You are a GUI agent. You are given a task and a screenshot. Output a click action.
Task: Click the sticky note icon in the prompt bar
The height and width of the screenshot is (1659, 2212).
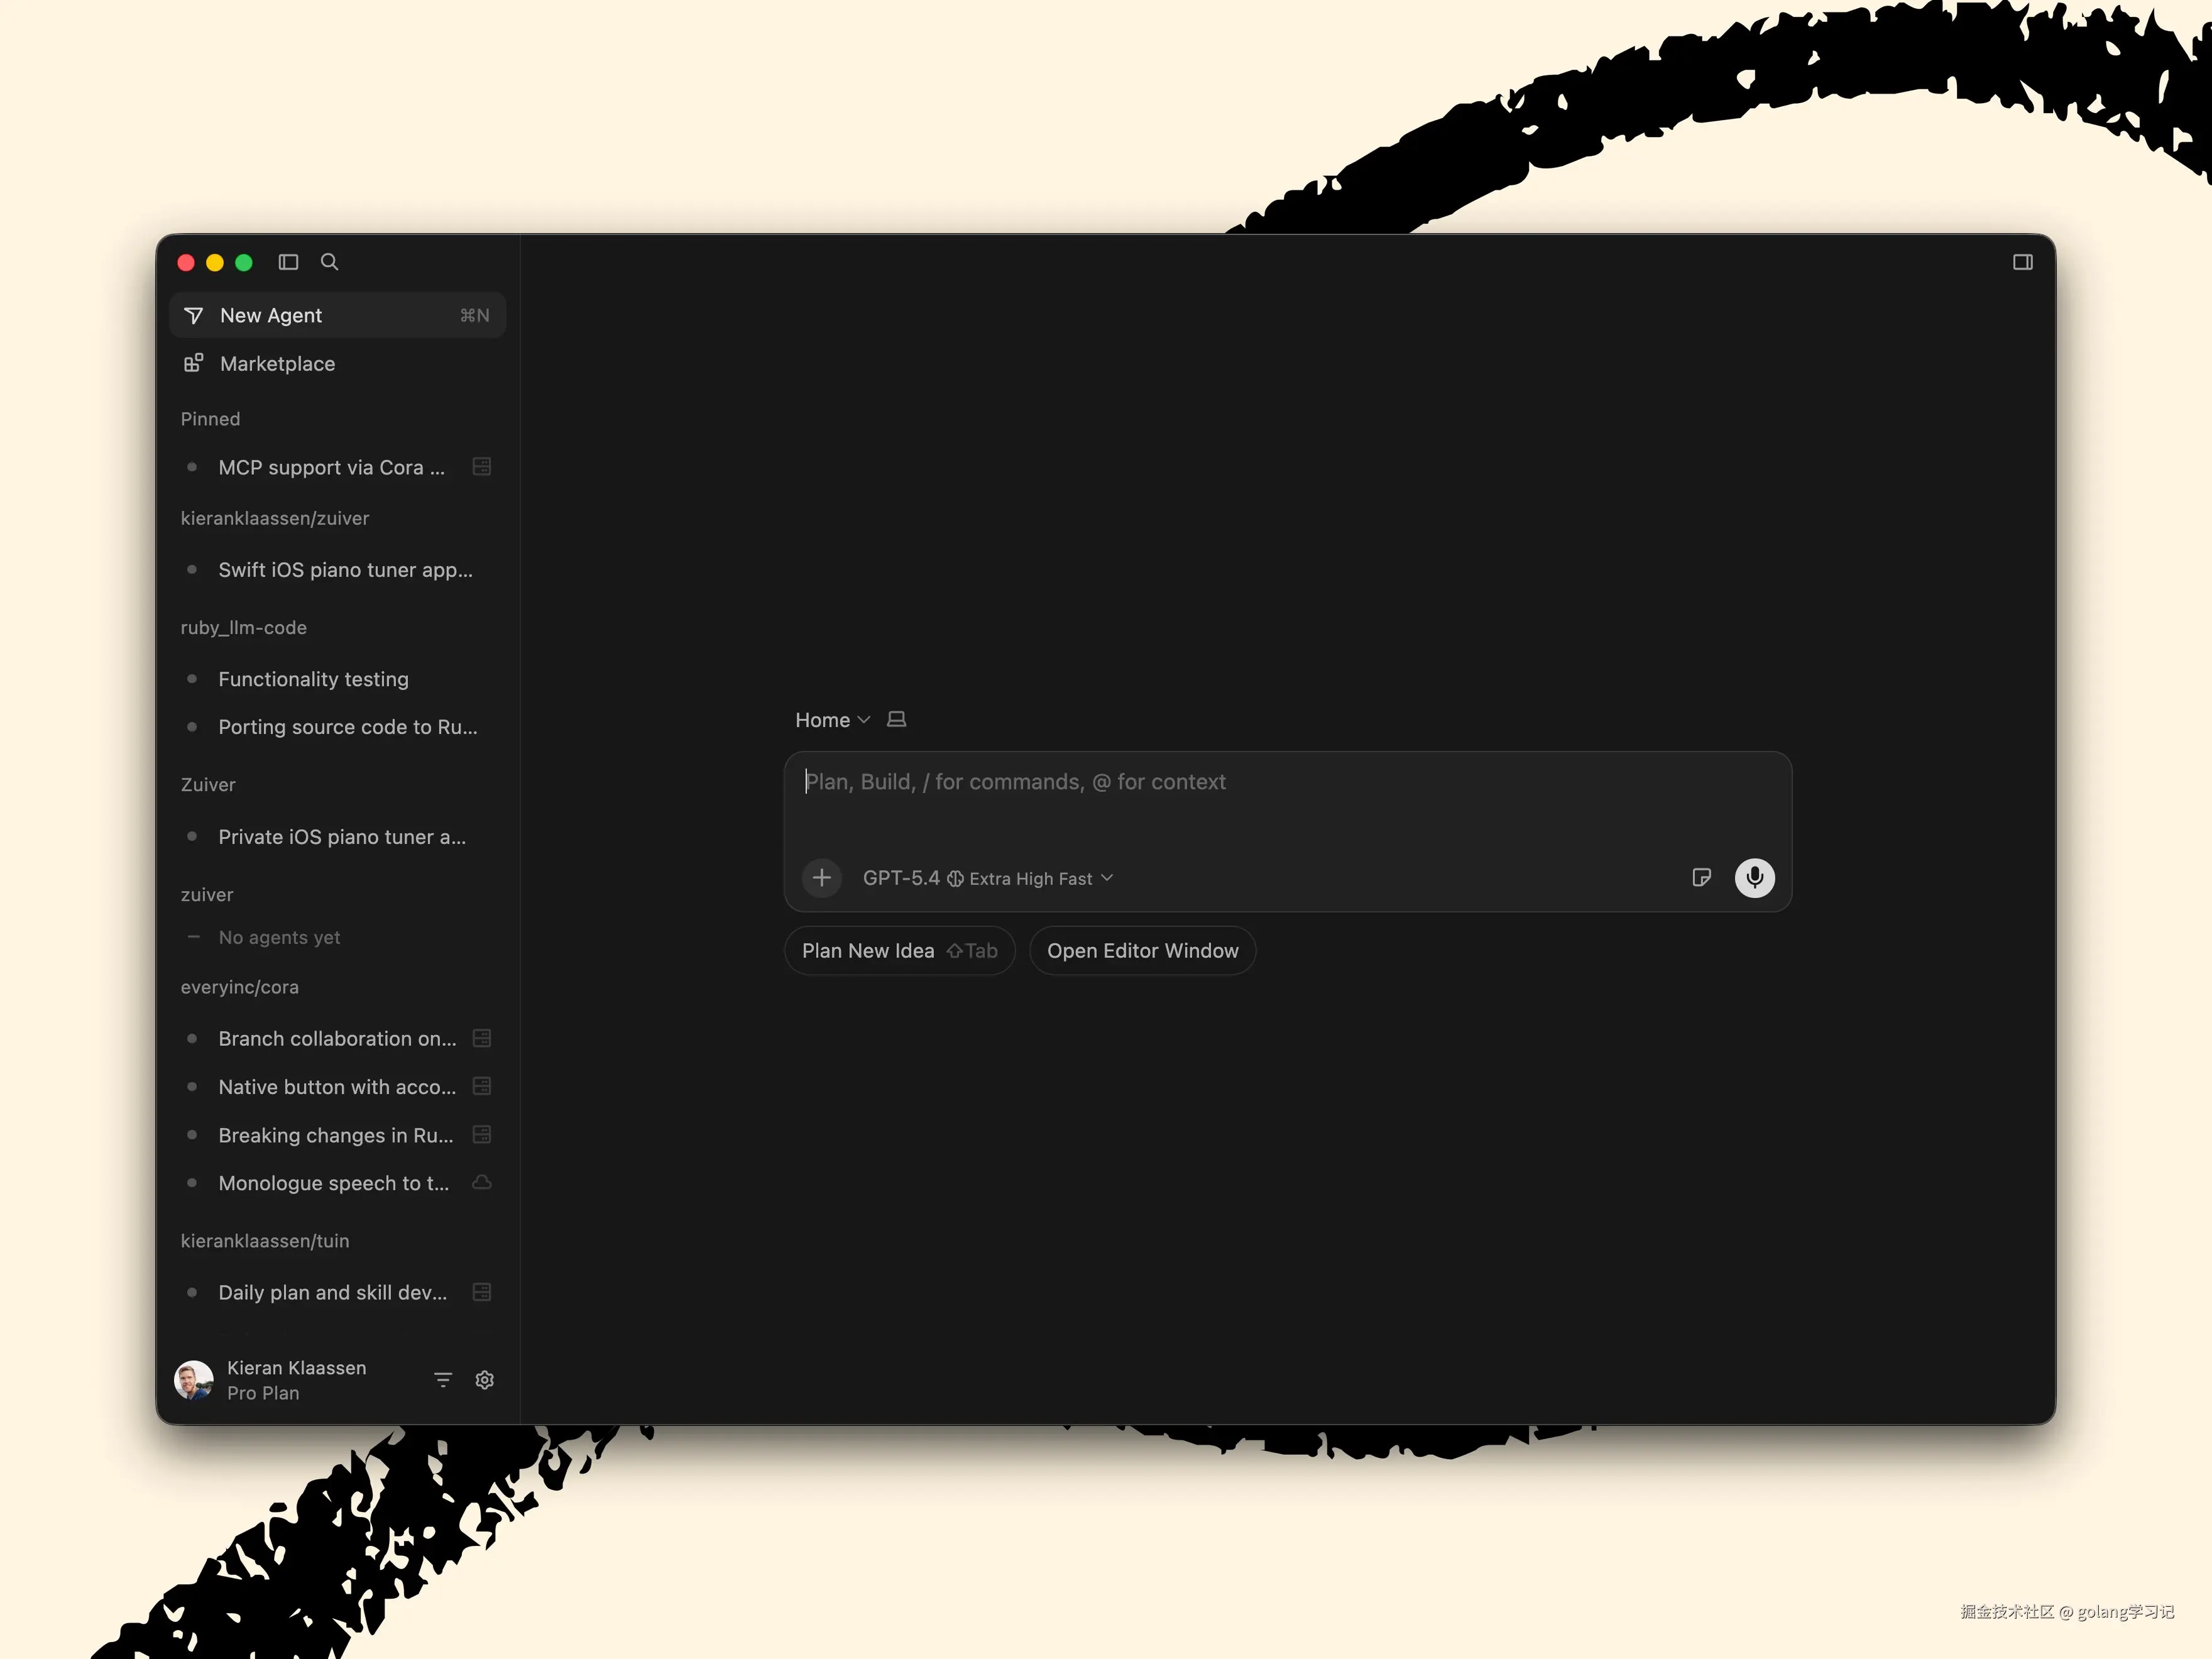coord(1702,877)
